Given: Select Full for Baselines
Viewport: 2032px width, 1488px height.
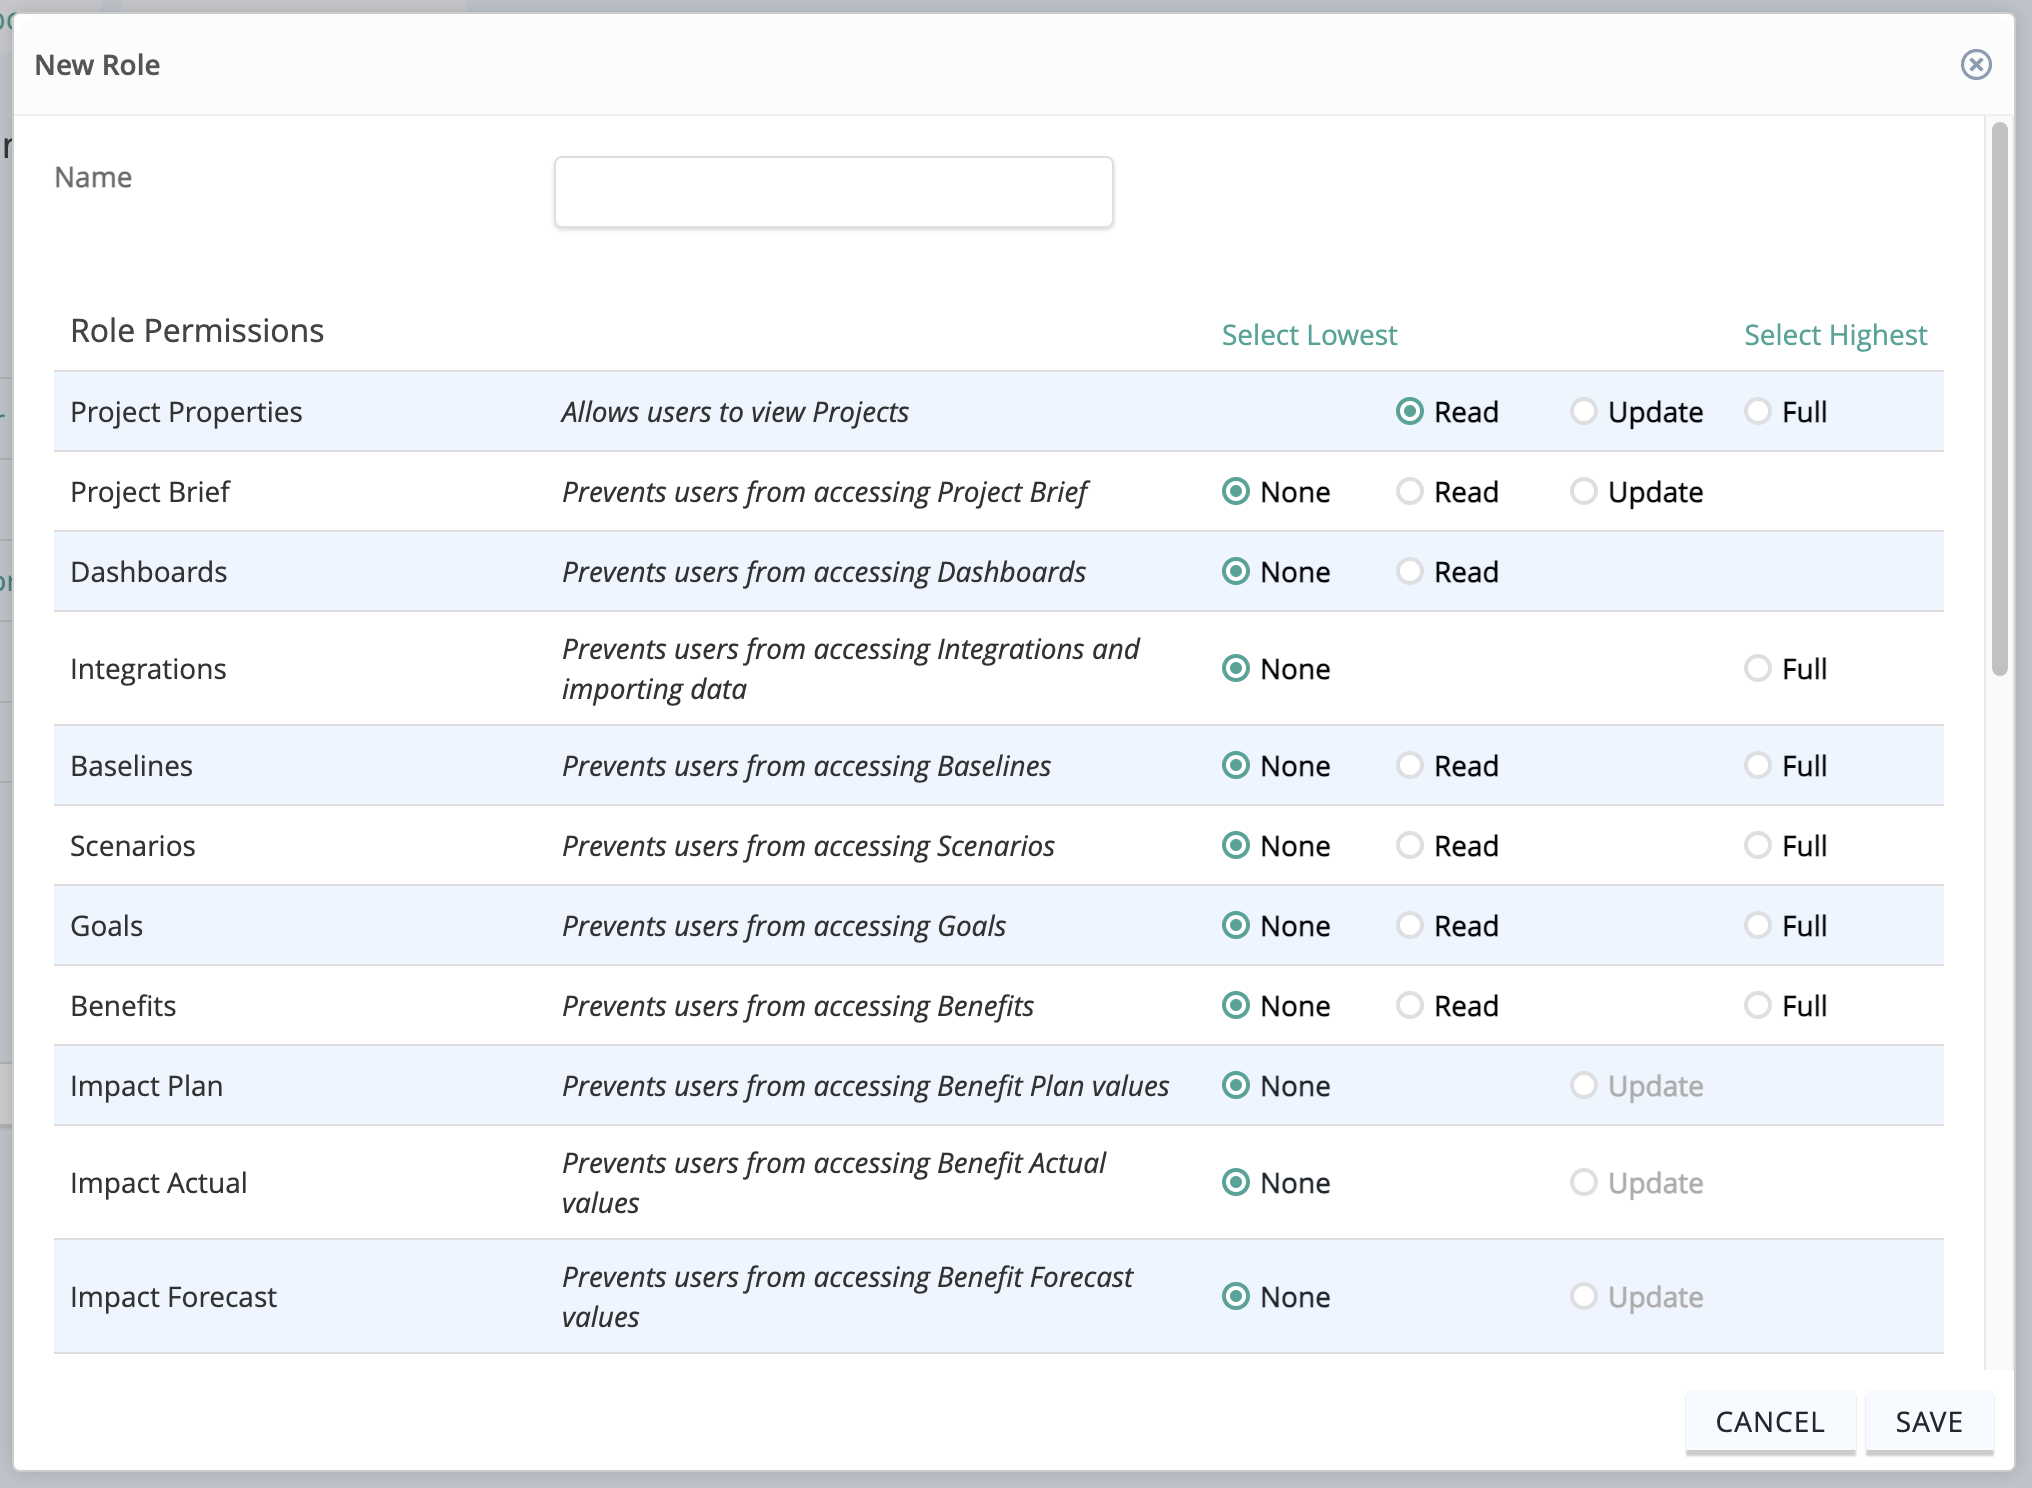Looking at the screenshot, I should coord(1758,766).
